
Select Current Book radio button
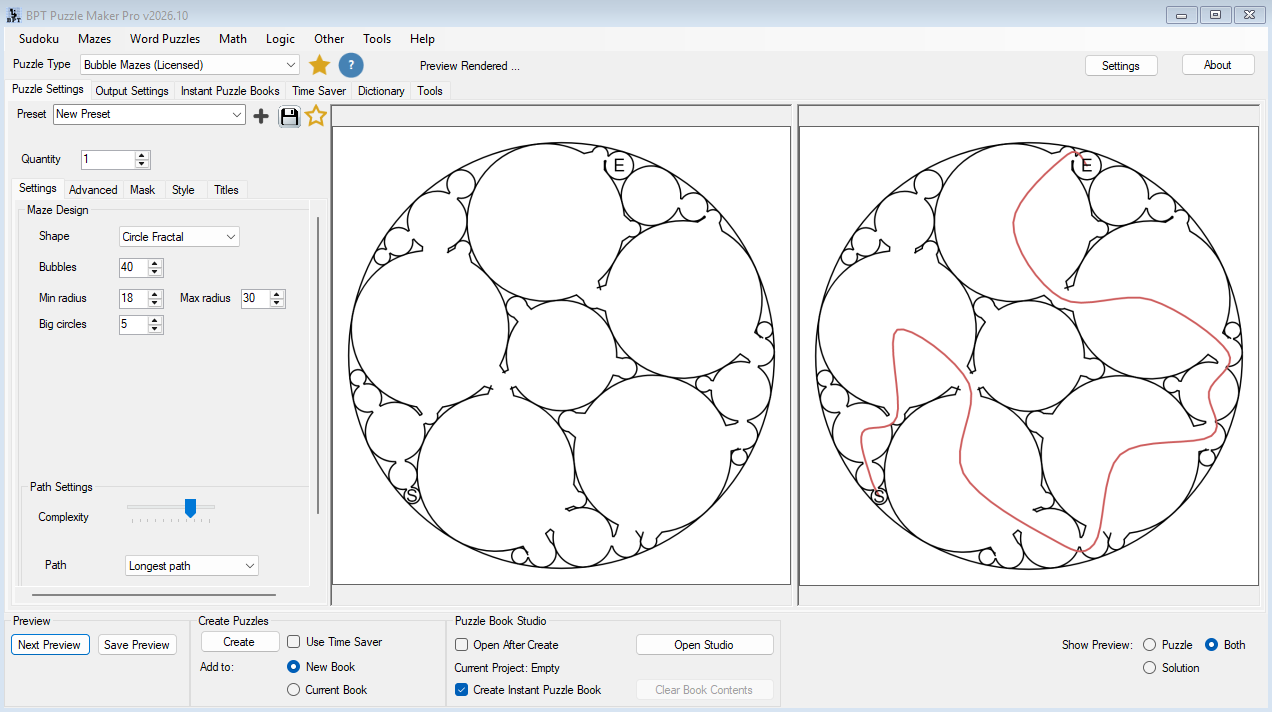294,690
